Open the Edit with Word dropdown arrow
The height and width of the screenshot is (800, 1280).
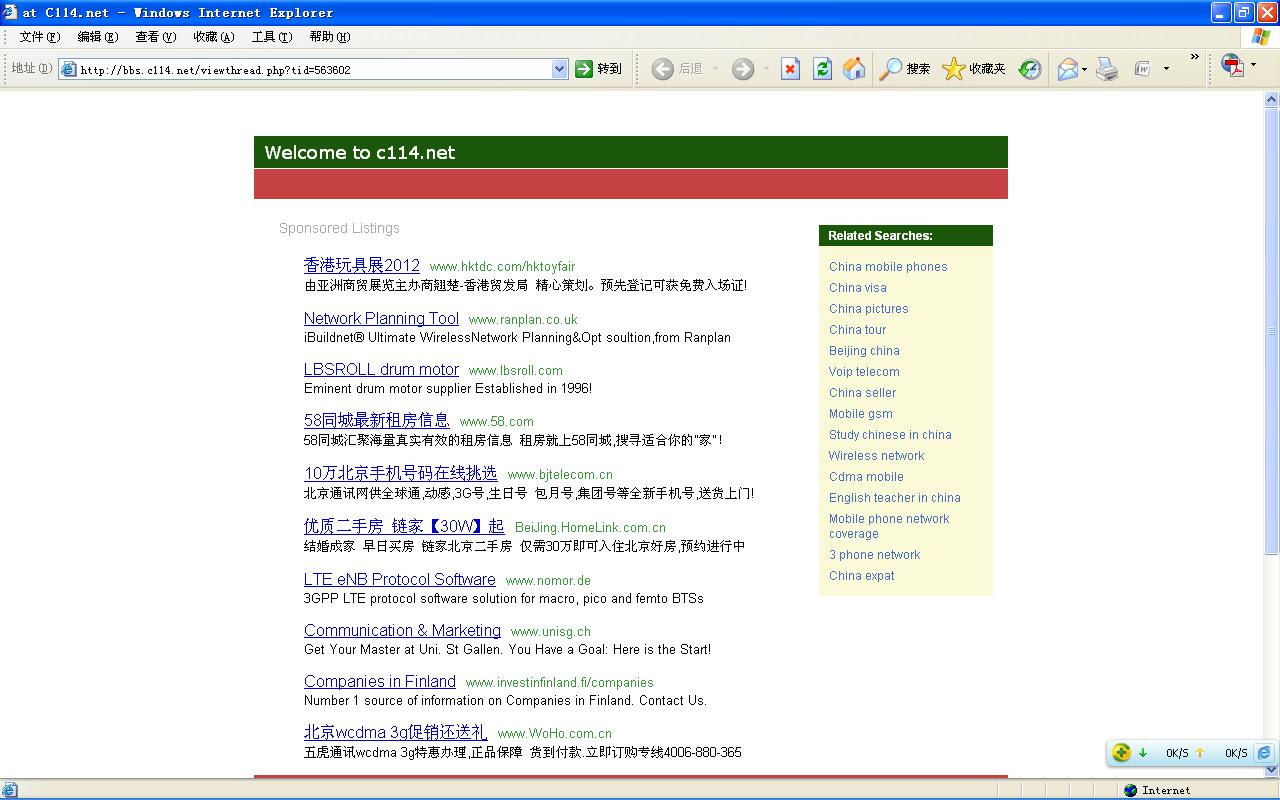(x=1166, y=69)
